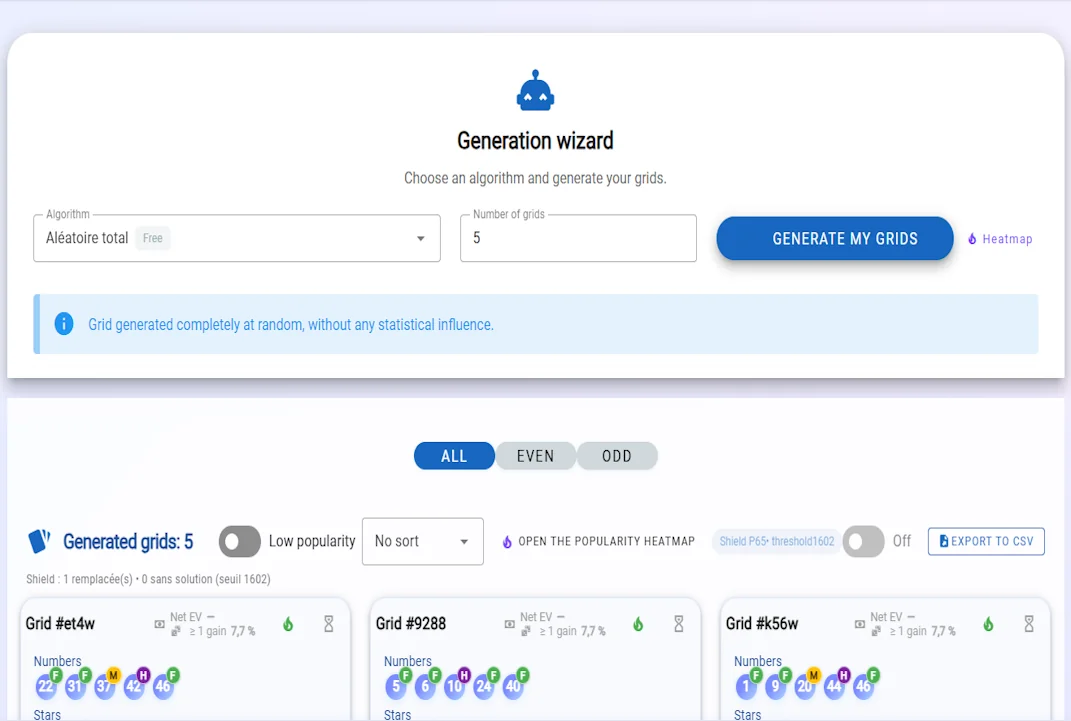Screen dimensions: 1071x721
Task: Click green flame icon on Grid #et4w
Action: click(288, 624)
